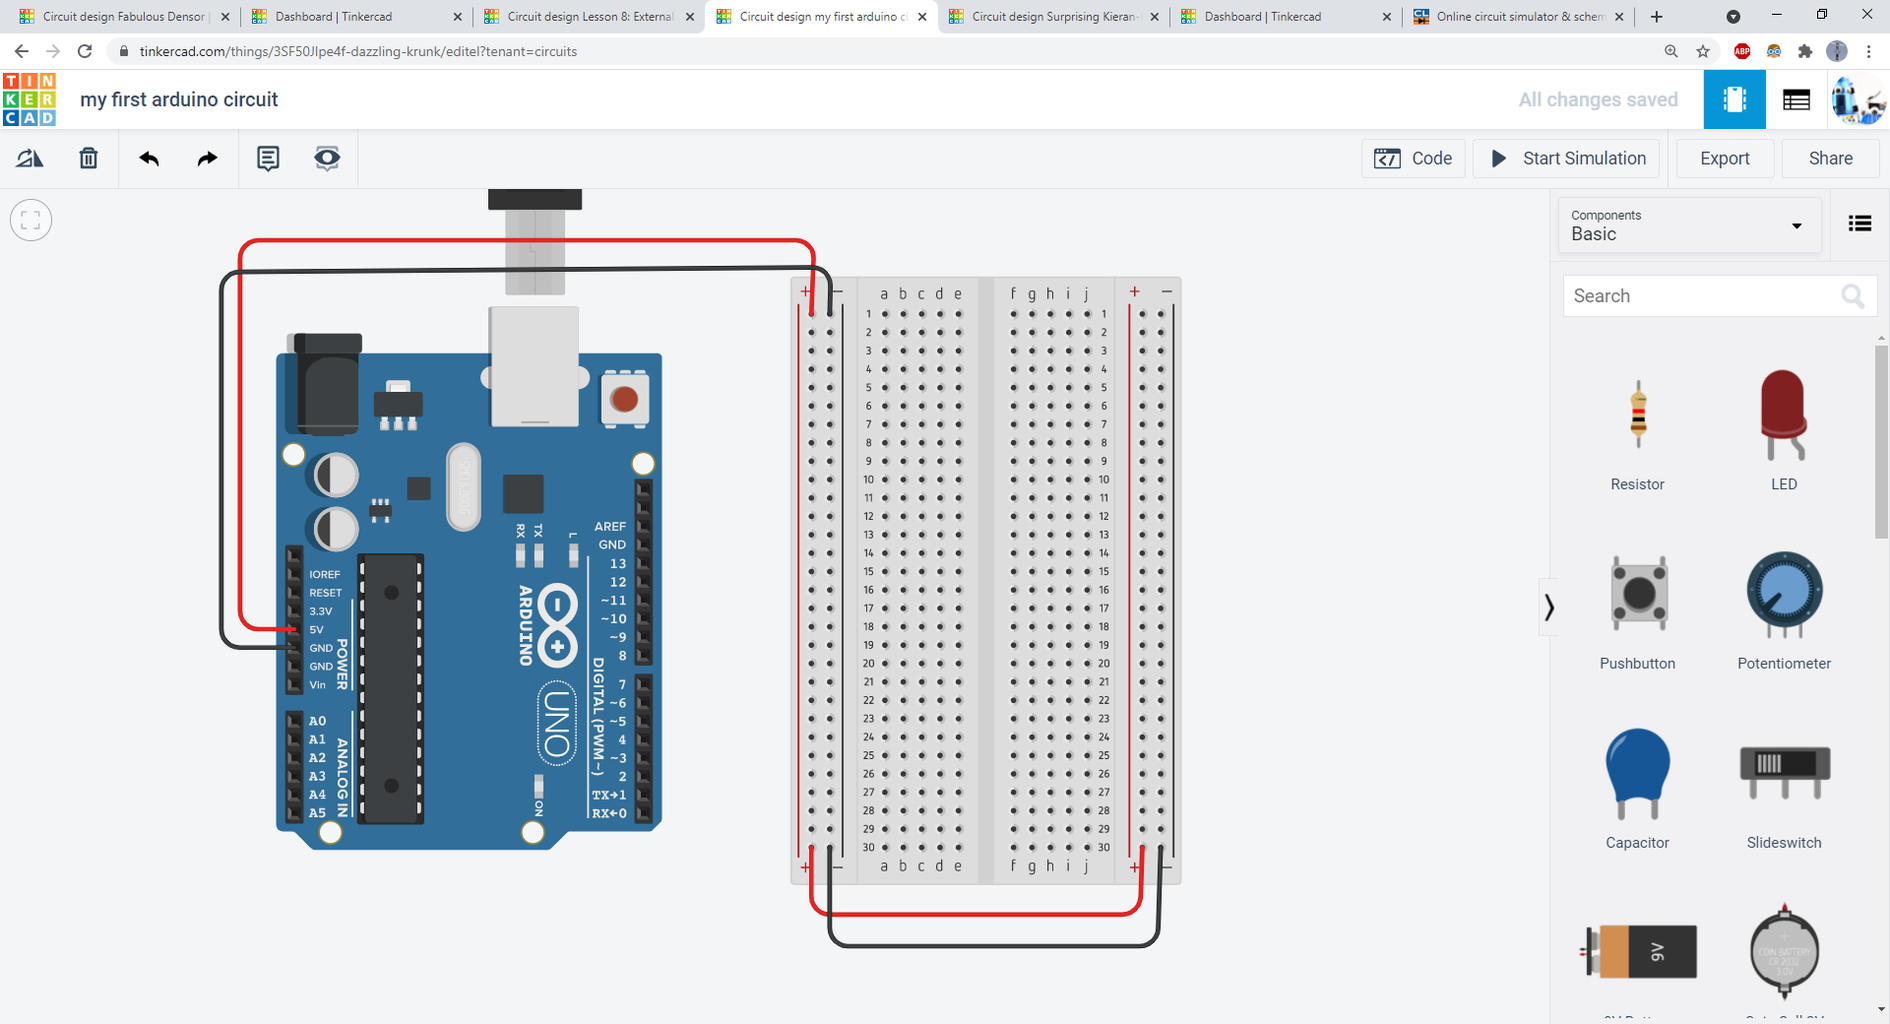Open the notes annotation tool

(267, 158)
